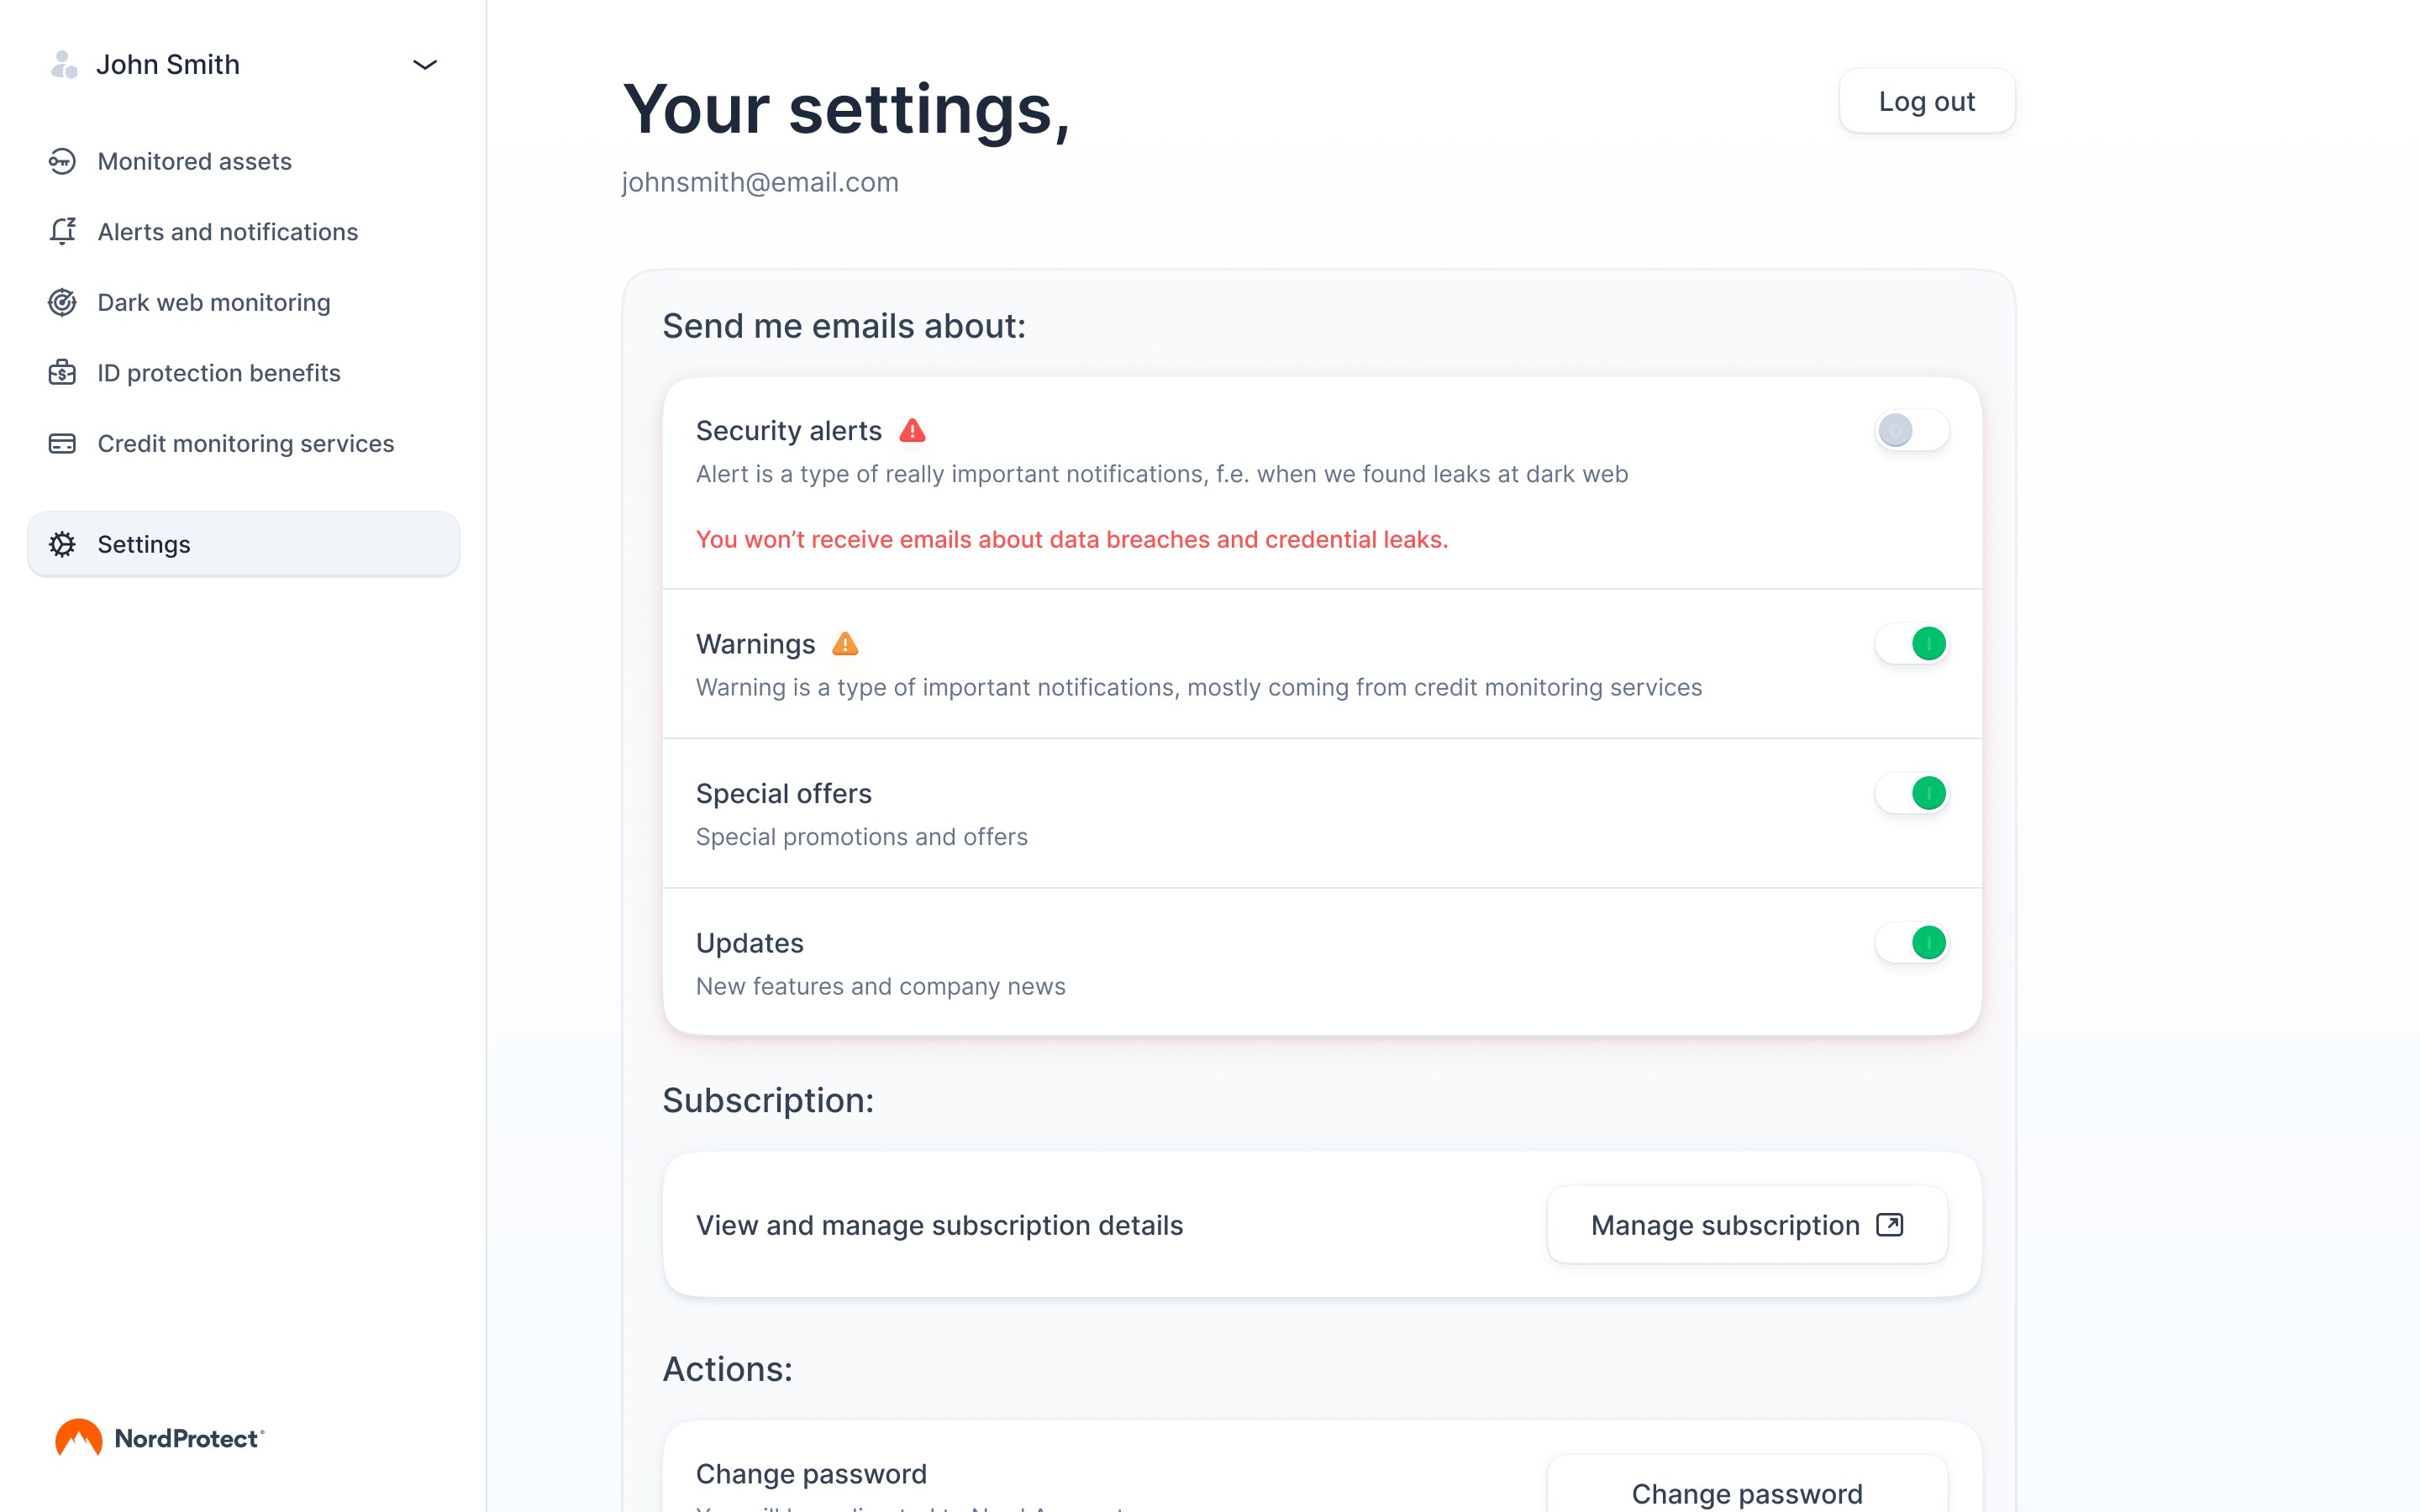Click "Special promotions and offers" description
This screenshot has height=1512, width=2420.
click(862, 837)
